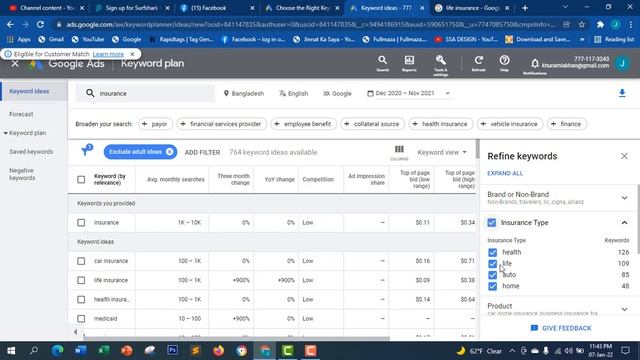
Task: Open the browser Extensions puzzle icon
Action: pos(600,24)
